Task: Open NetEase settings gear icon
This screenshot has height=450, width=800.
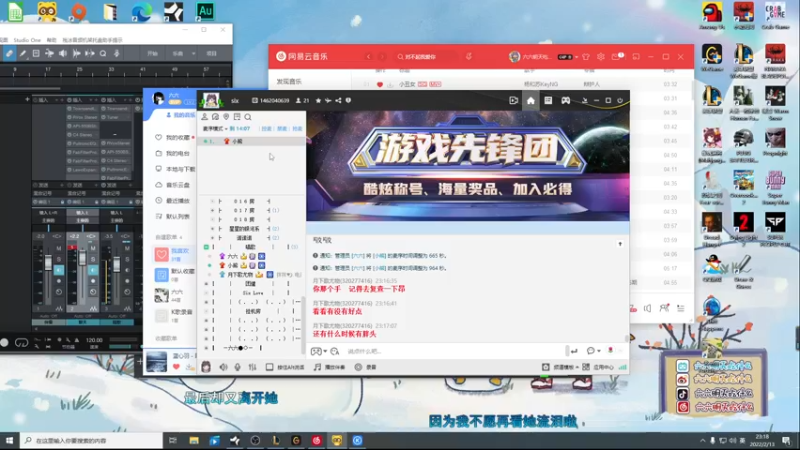Action: click(601, 57)
